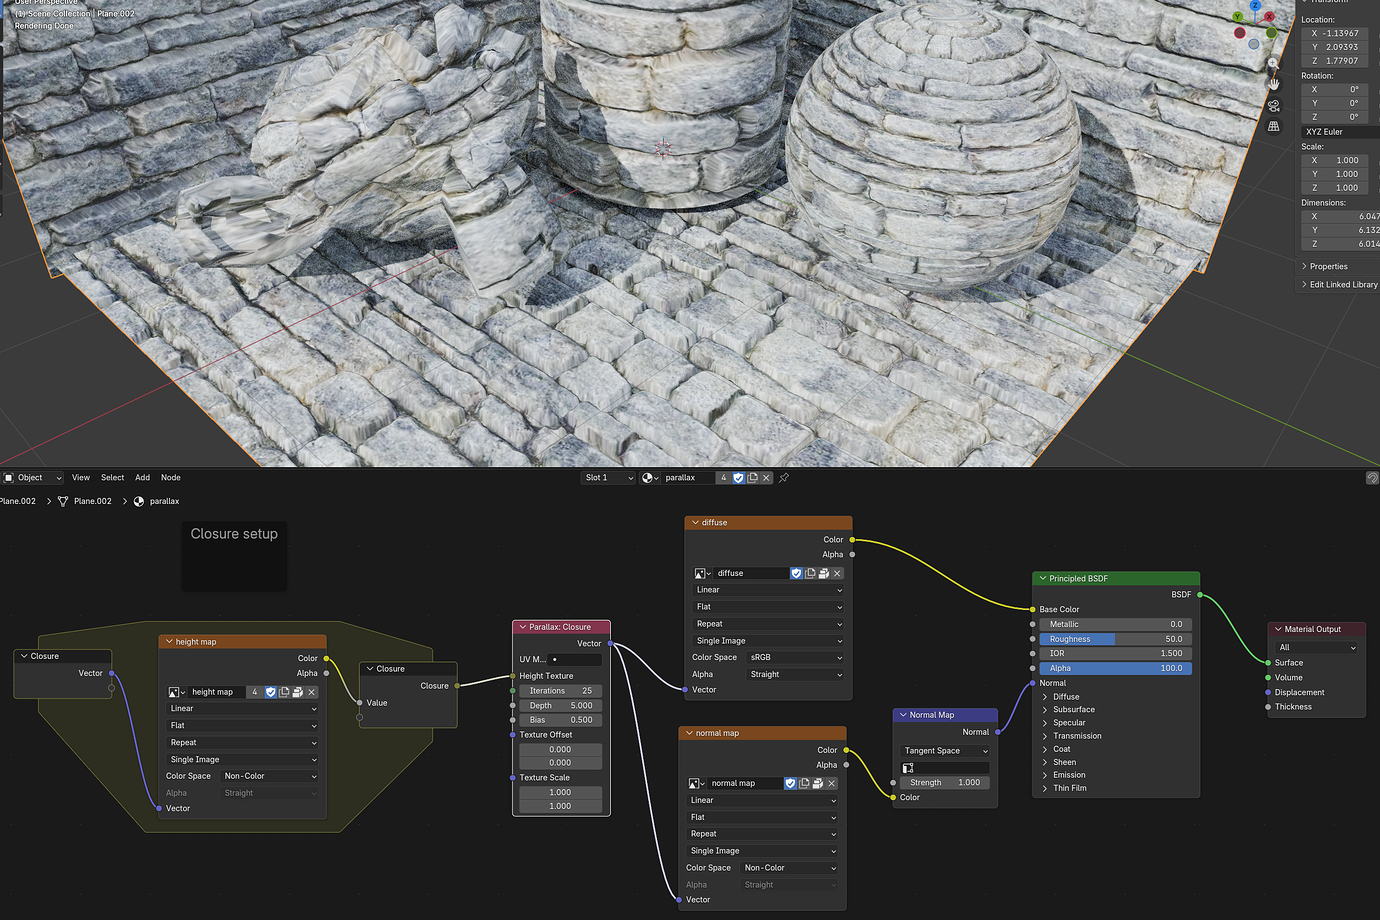Open the View menu in node editor
This screenshot has width=1380, height=920.
point(81,478)
